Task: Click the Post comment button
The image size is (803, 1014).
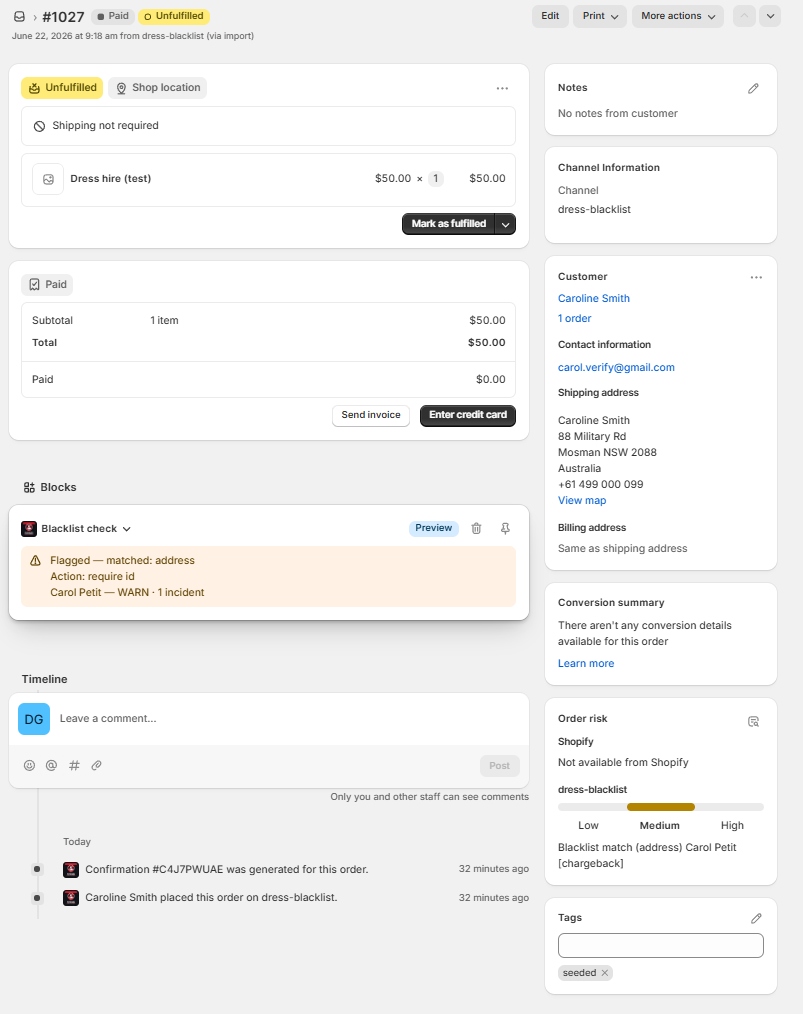Action: click(499, 766)
